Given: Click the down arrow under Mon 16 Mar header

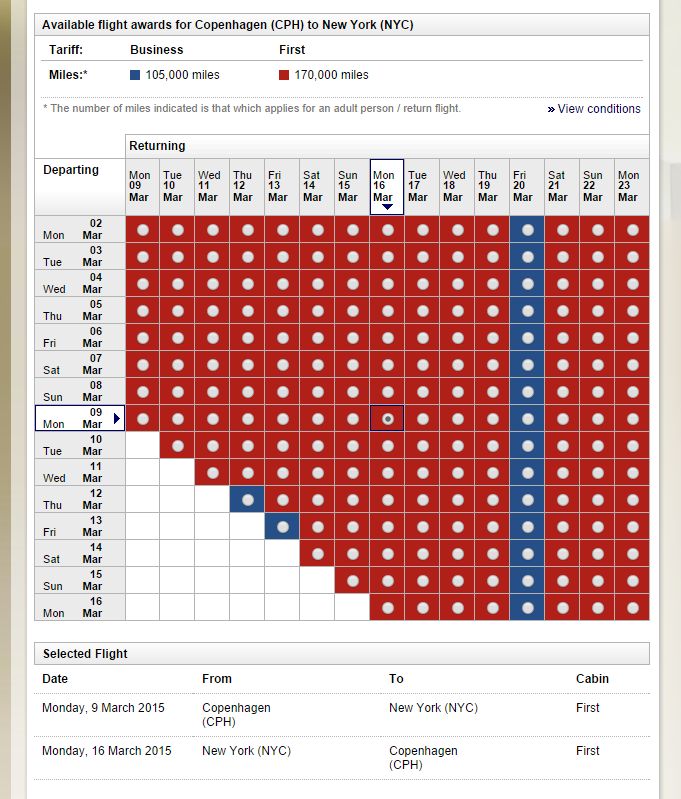Looking at the screenshot, I should point(387,207).
